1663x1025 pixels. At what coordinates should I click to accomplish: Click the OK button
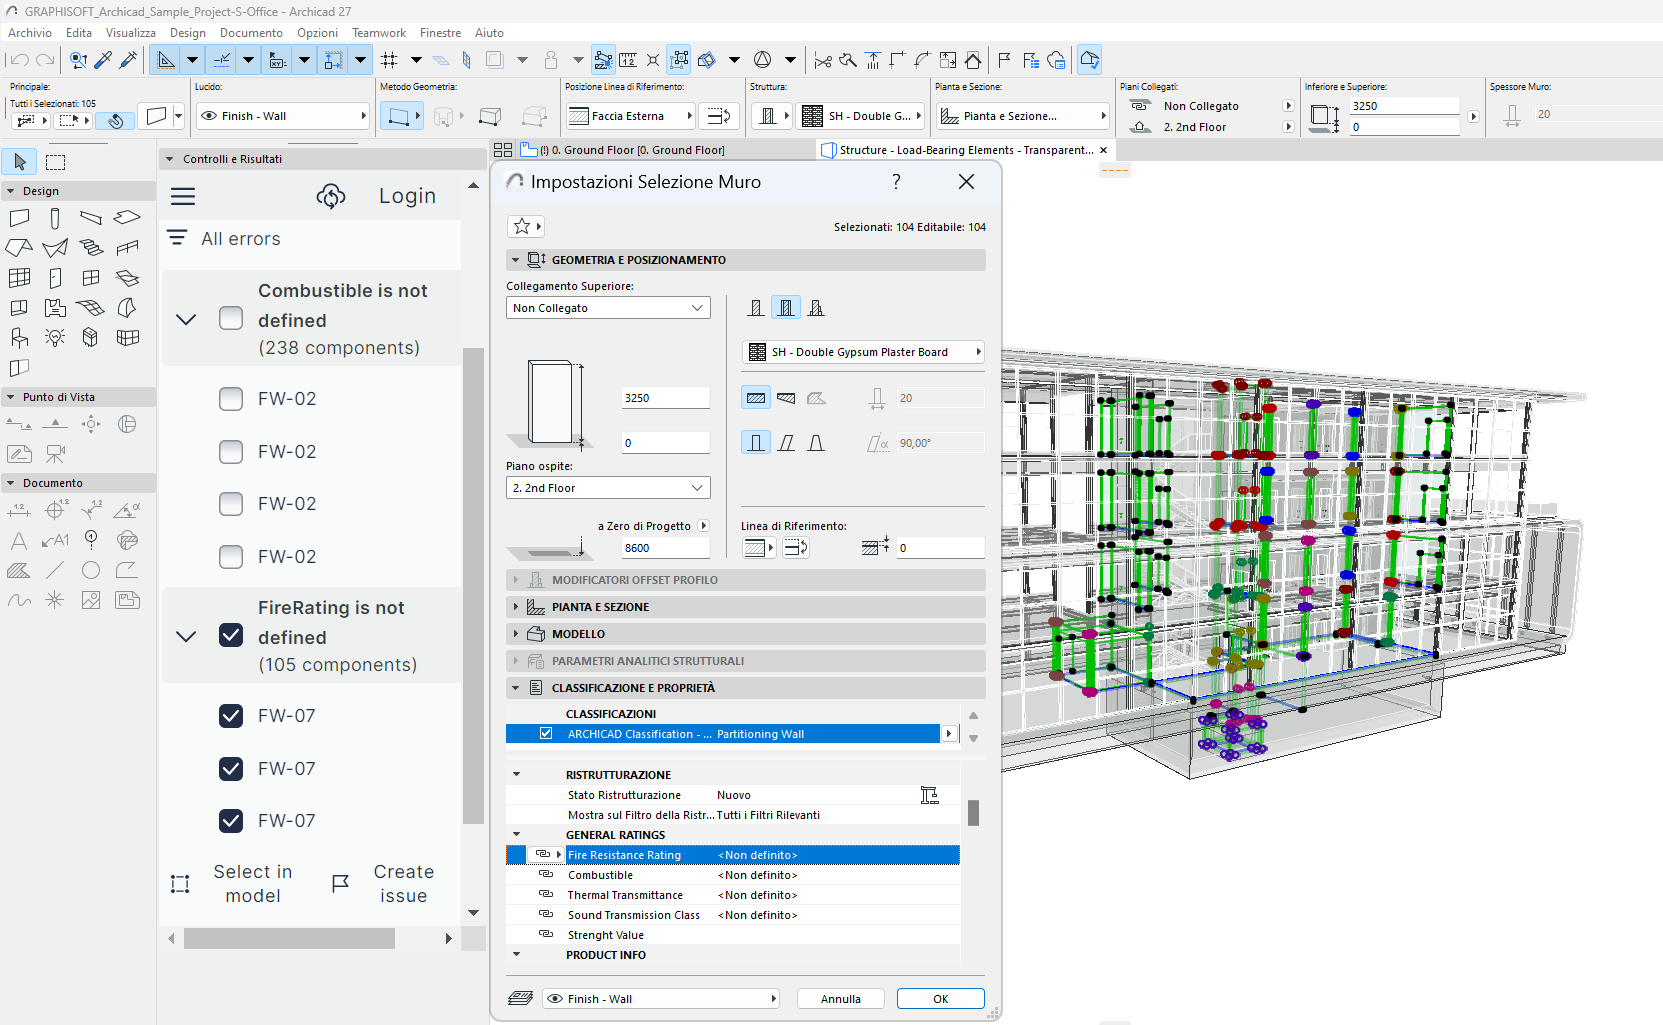[940, 999]
